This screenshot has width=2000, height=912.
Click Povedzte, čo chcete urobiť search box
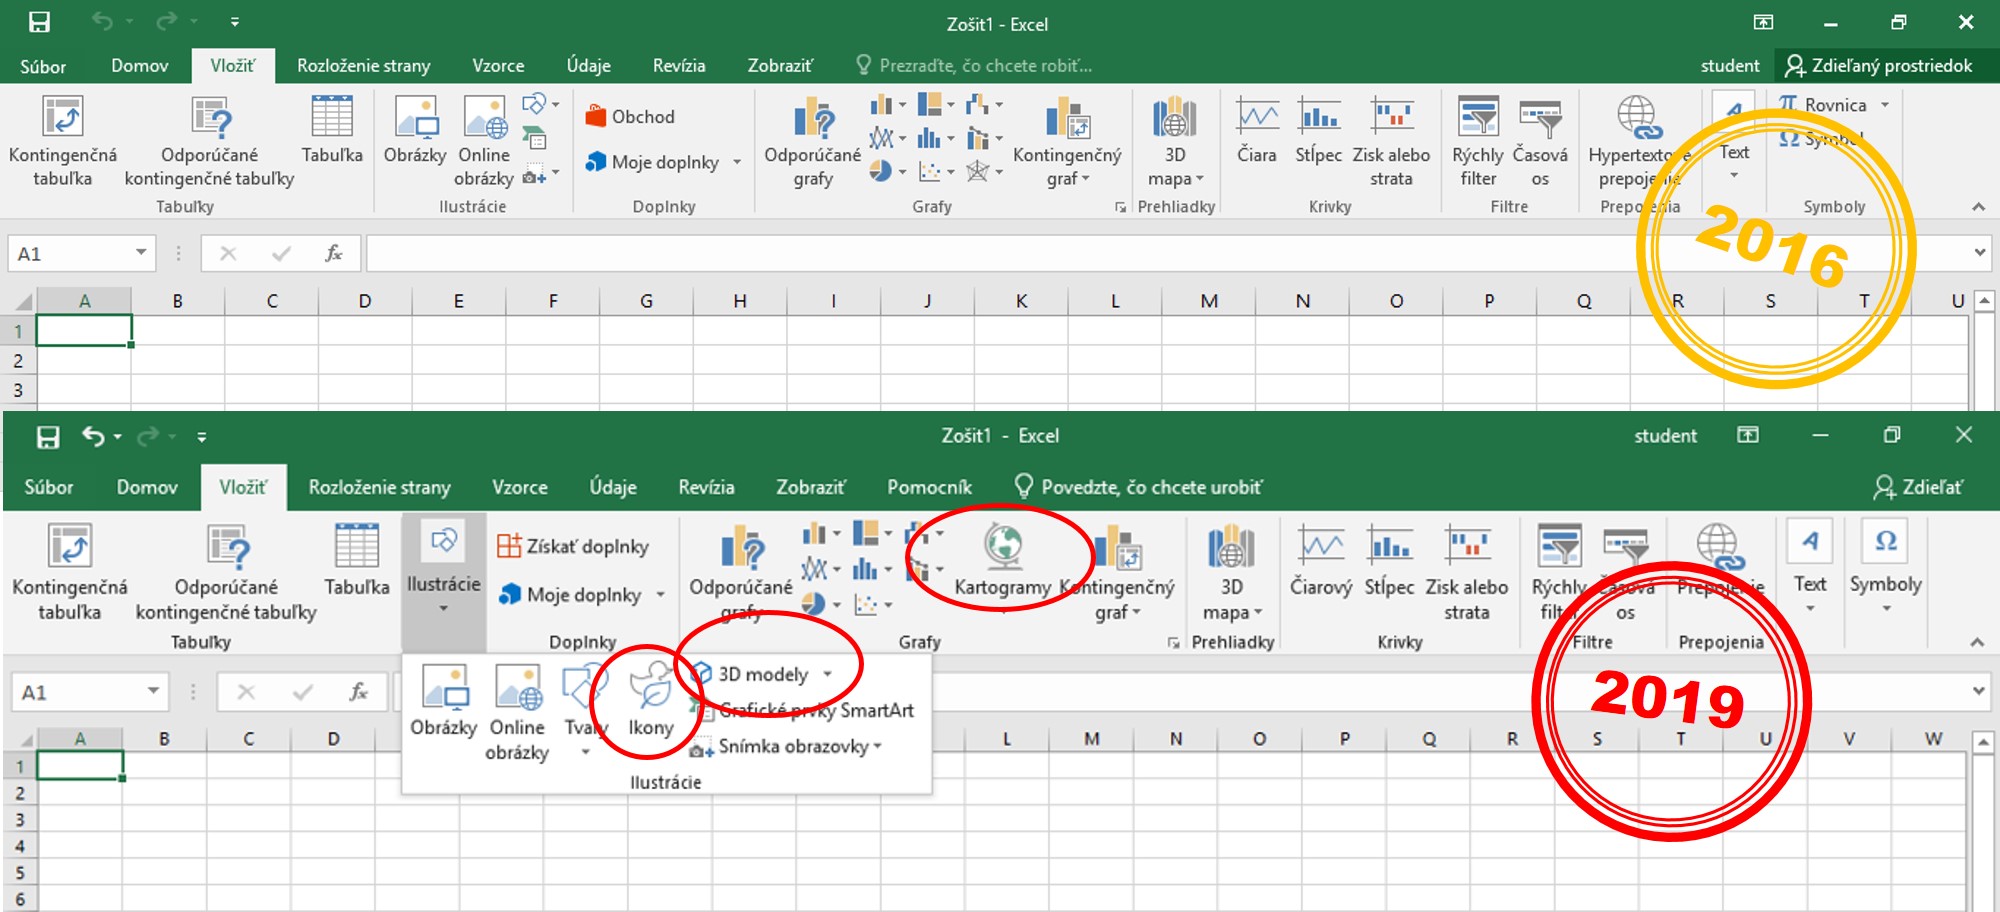pyautogui.click(x=1138, y=487)
